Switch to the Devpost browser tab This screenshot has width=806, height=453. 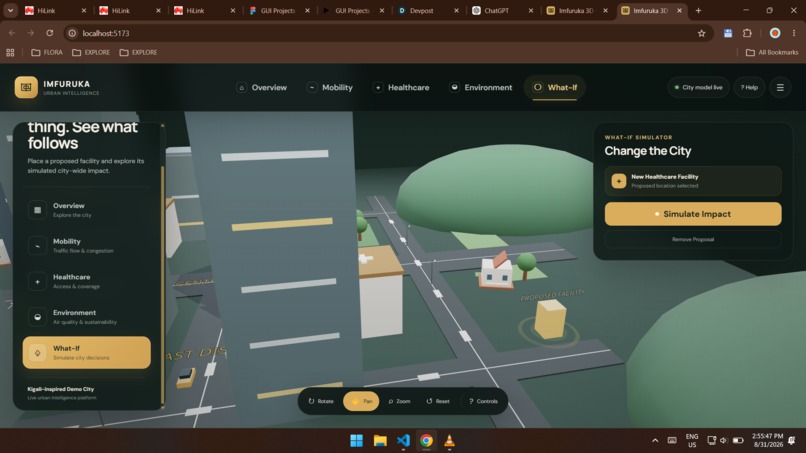pyautogui.click(x=428, y=10)
